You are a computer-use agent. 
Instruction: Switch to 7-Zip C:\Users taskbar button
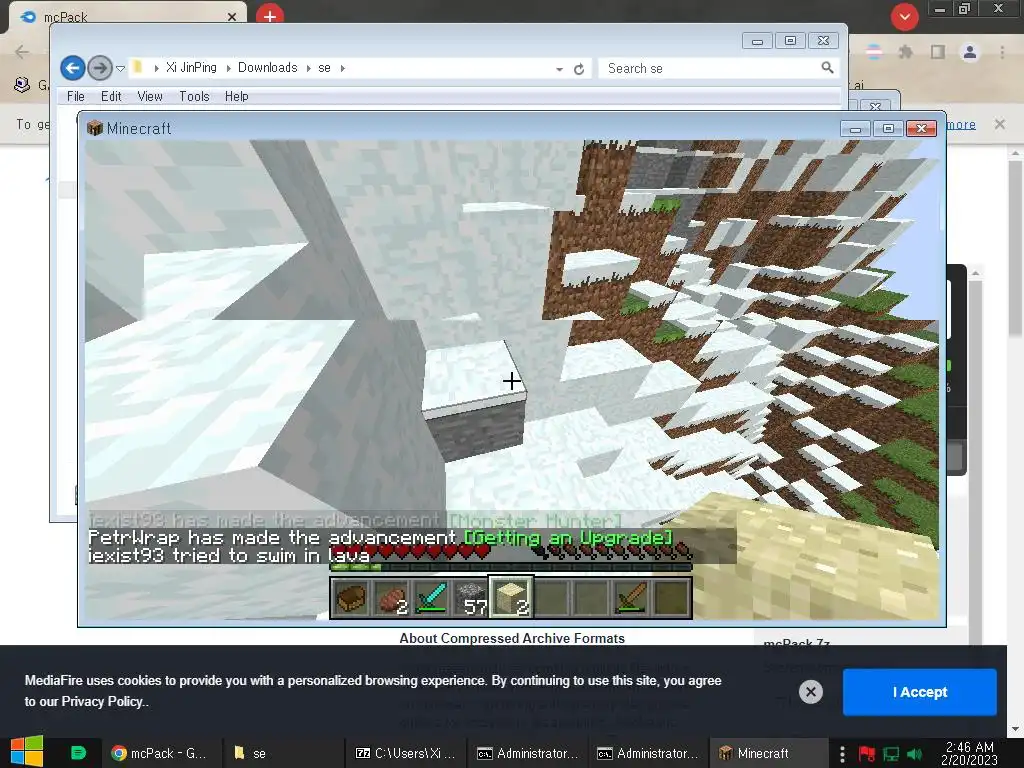(x=406, y=753)
